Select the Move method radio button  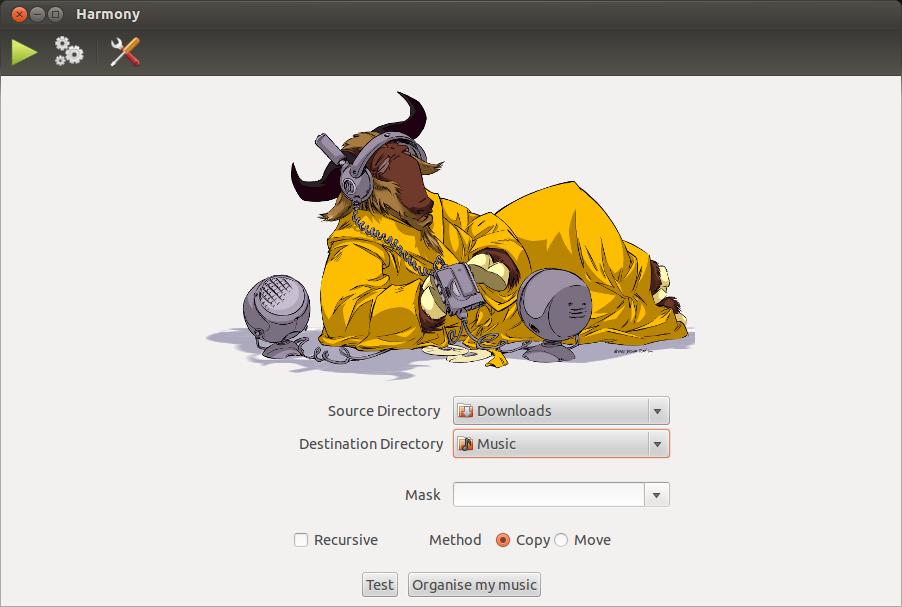(561, 540)
